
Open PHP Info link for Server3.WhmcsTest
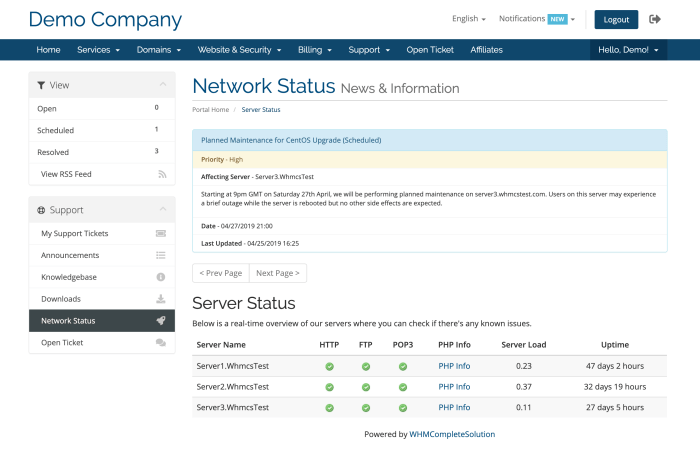tap(454, 407)
